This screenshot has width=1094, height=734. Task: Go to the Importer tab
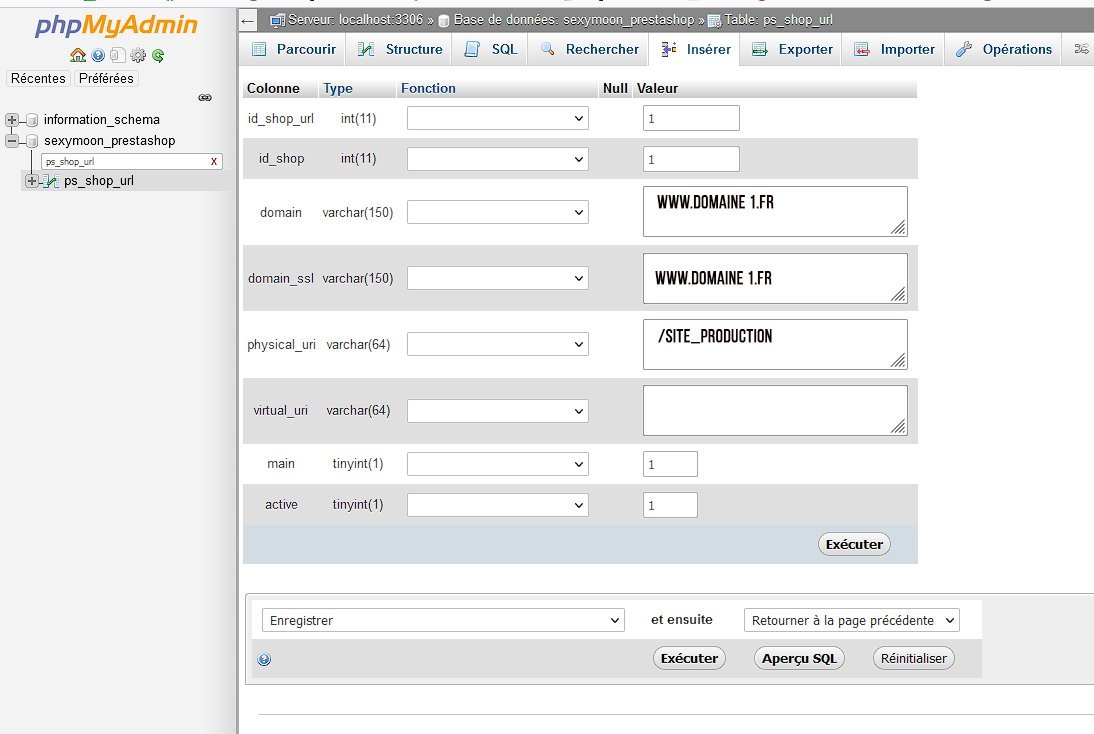(894, 49)
